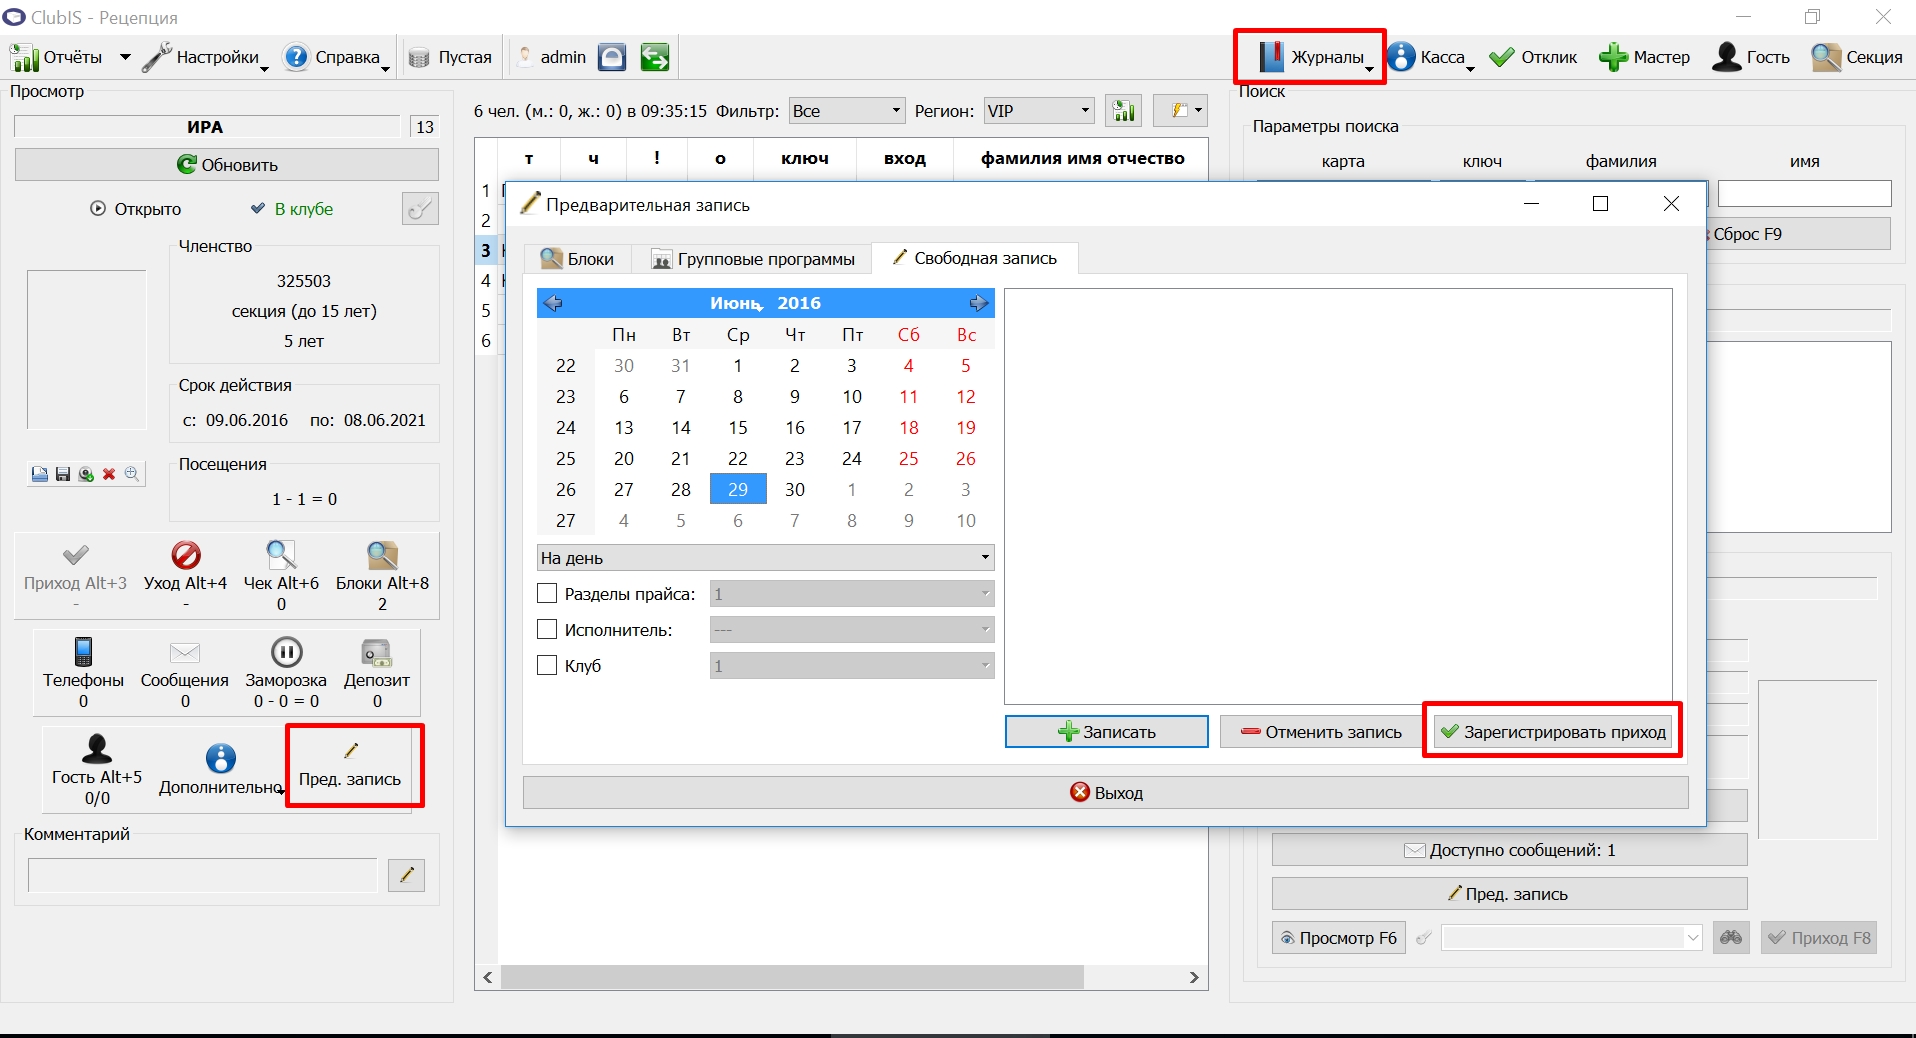1916x1038 pixels.
Task: Open Телефоны phone icon
Action: coord(84,652)
